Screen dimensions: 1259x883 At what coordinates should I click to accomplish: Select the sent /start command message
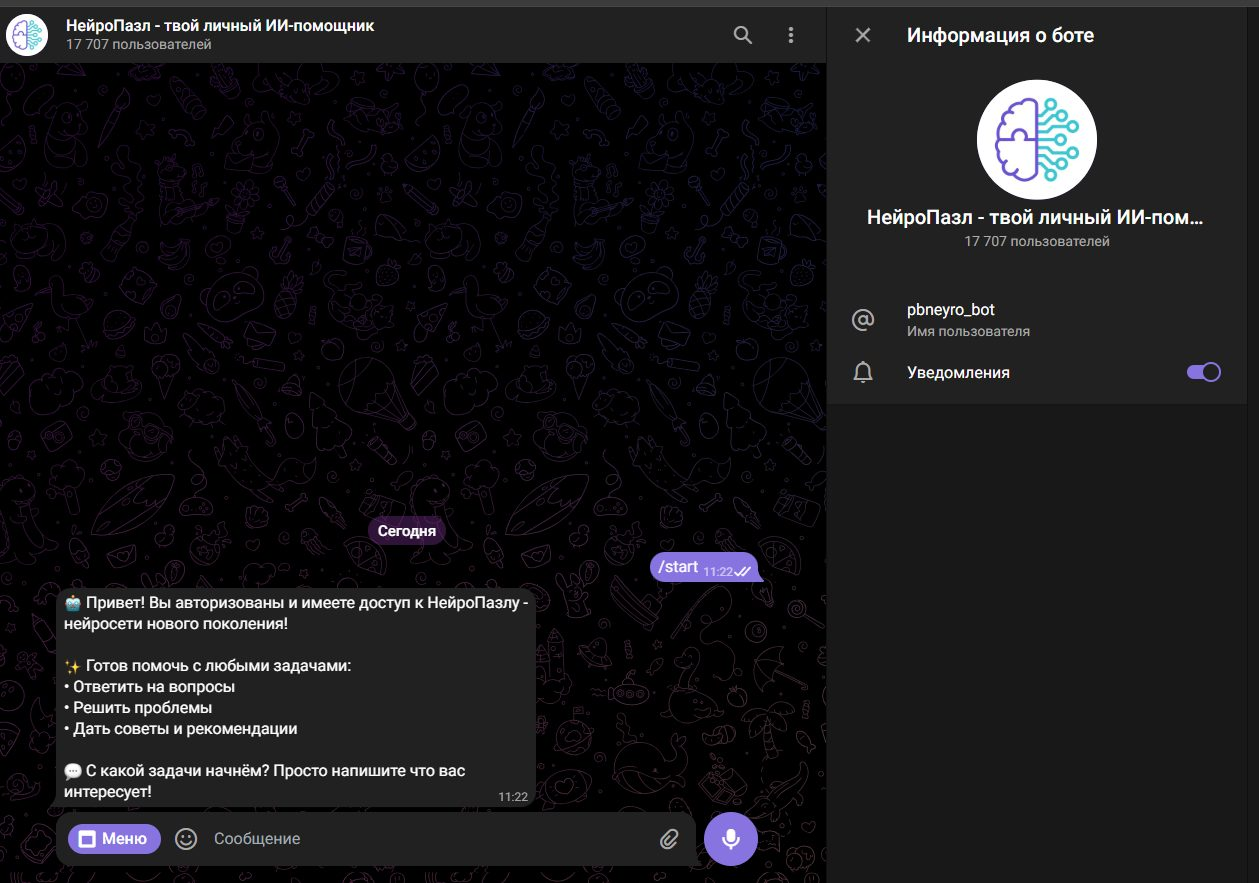coord(679,567)
